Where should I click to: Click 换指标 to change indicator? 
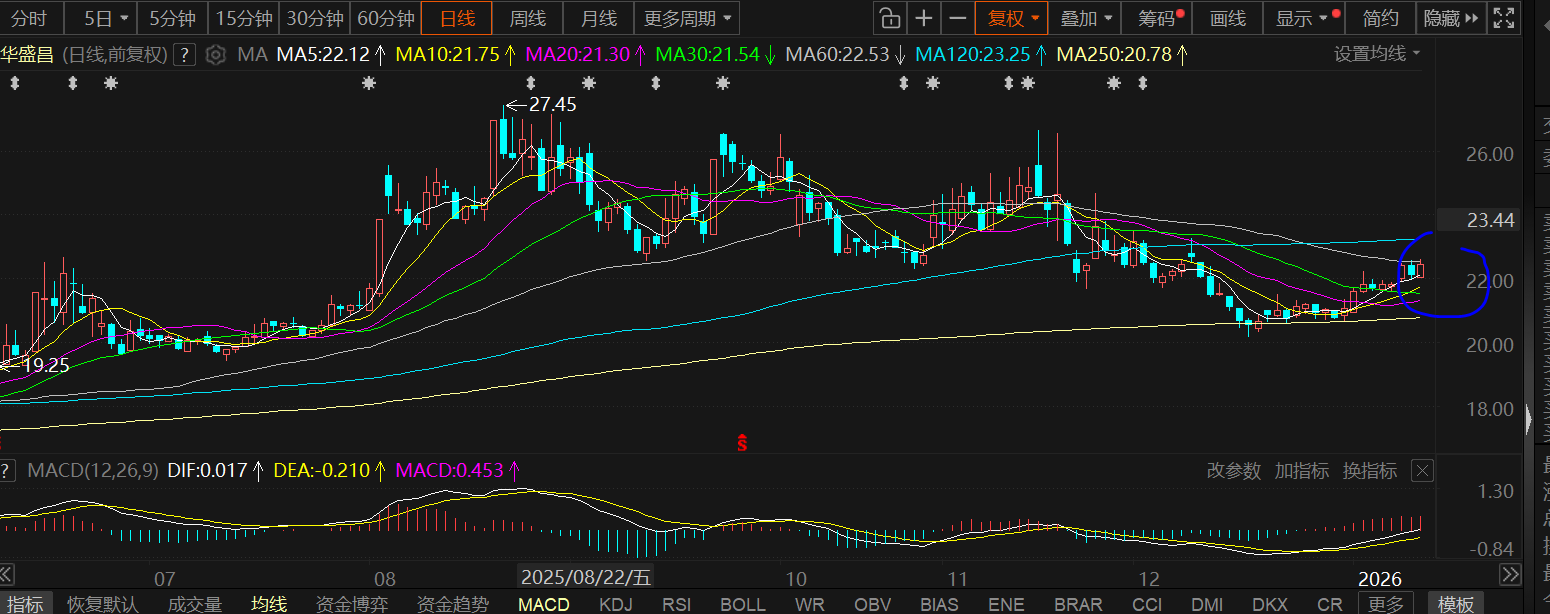(x=1370, y=470)
